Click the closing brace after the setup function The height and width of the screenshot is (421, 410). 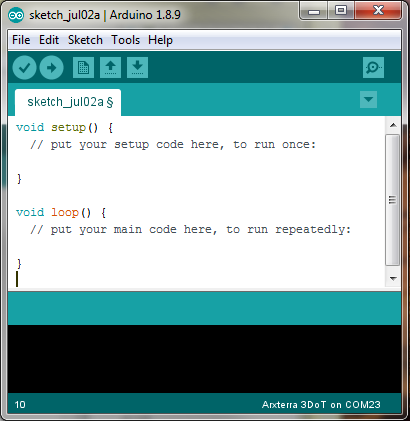click(19, 179)
